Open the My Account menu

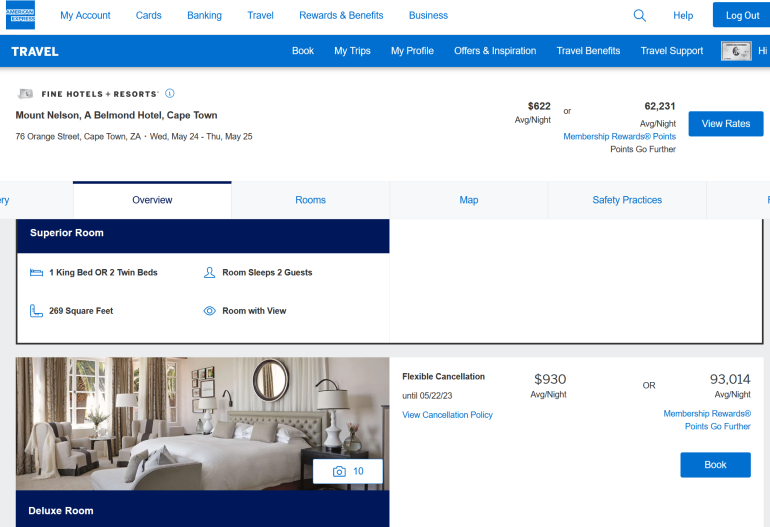point(85,15)
